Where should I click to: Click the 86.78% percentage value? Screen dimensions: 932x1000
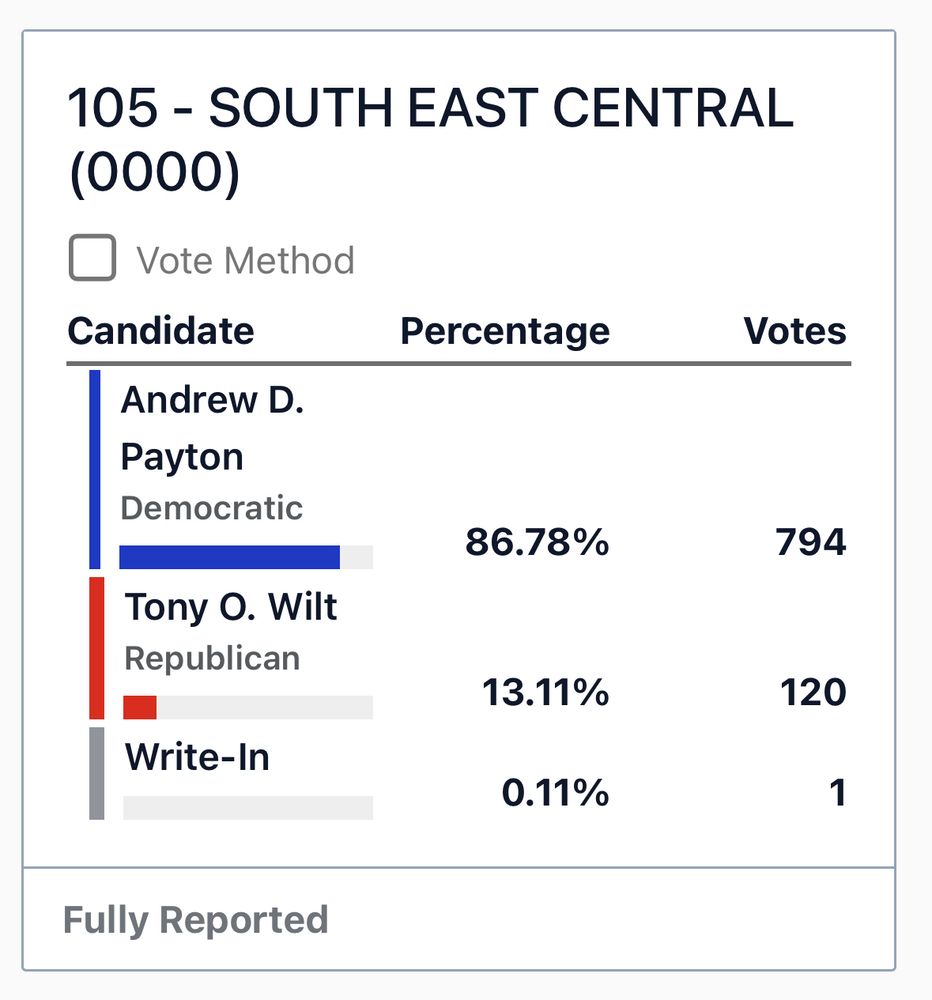pyautogui.click(x=536, y=543)
